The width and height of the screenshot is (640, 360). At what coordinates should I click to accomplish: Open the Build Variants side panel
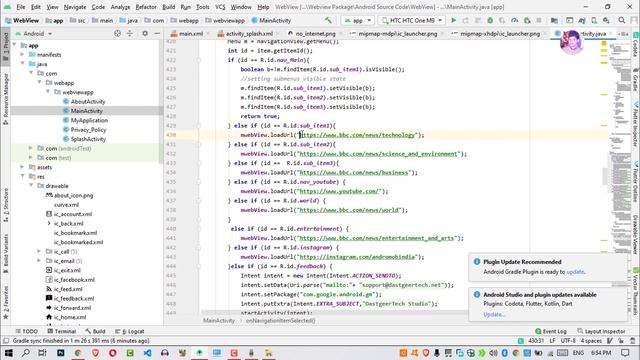coord(6,254)
